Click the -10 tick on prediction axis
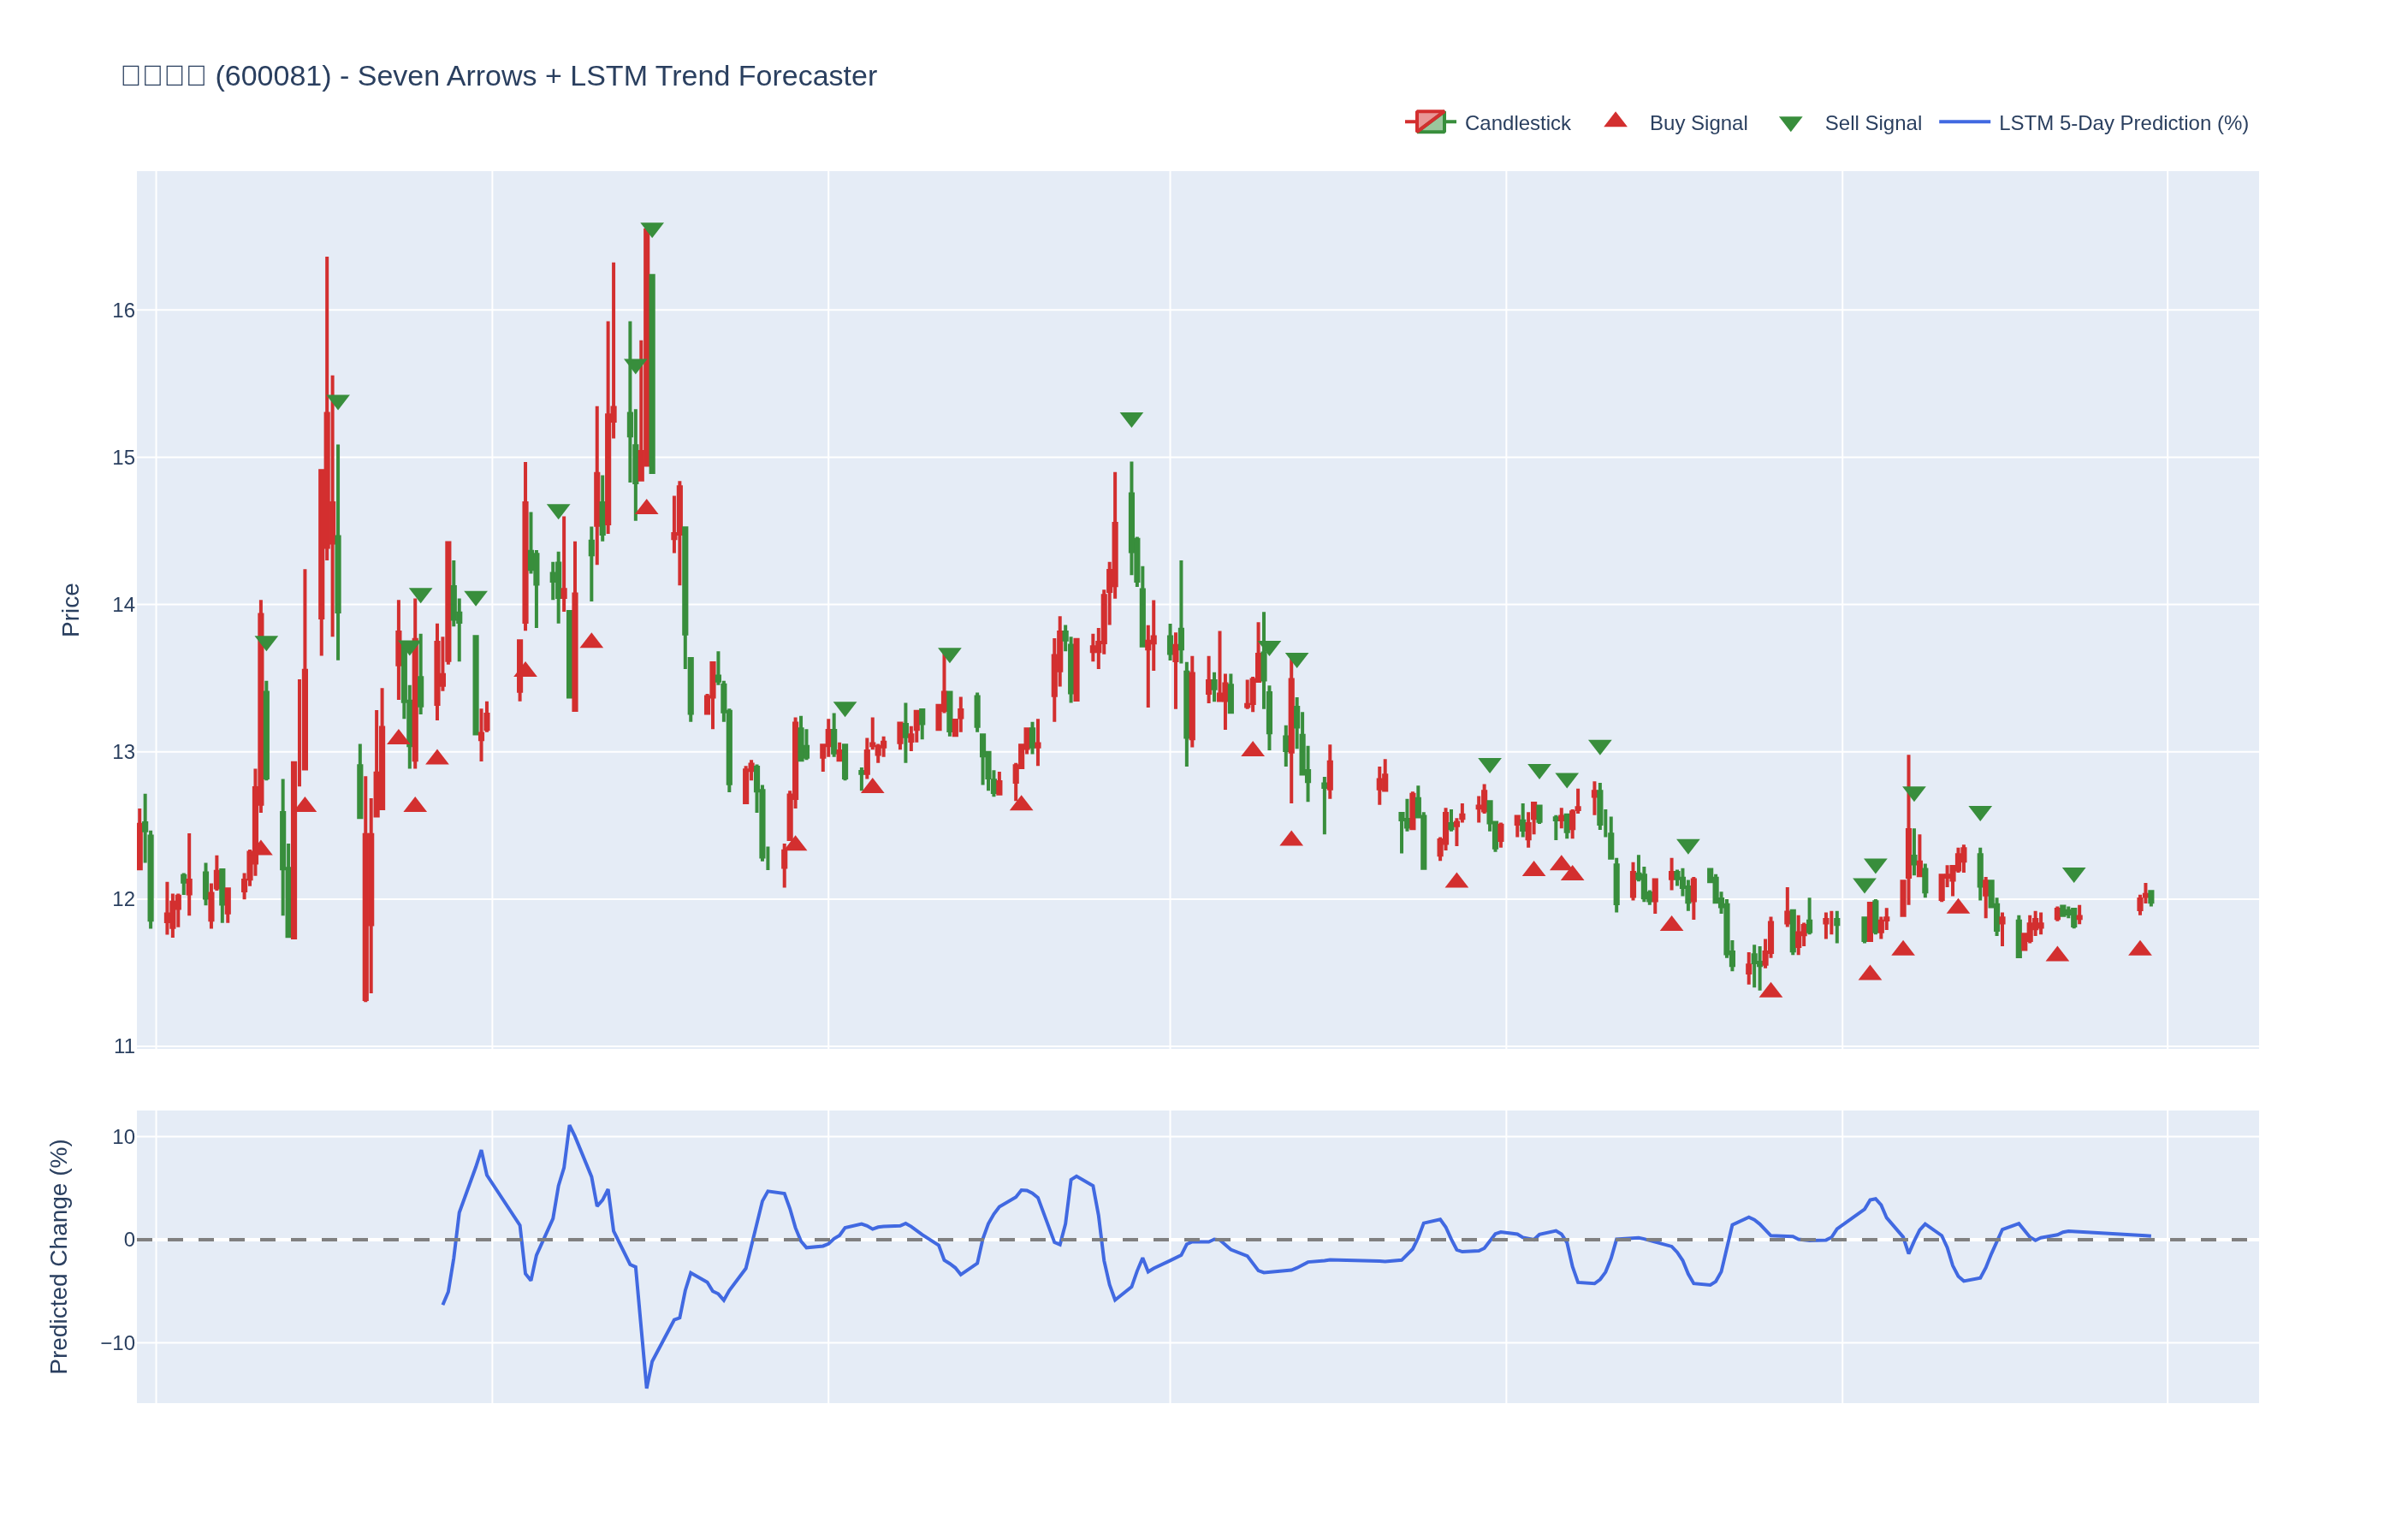The width and height of the screenshot is (2396, 1540). click(118, 1343)
